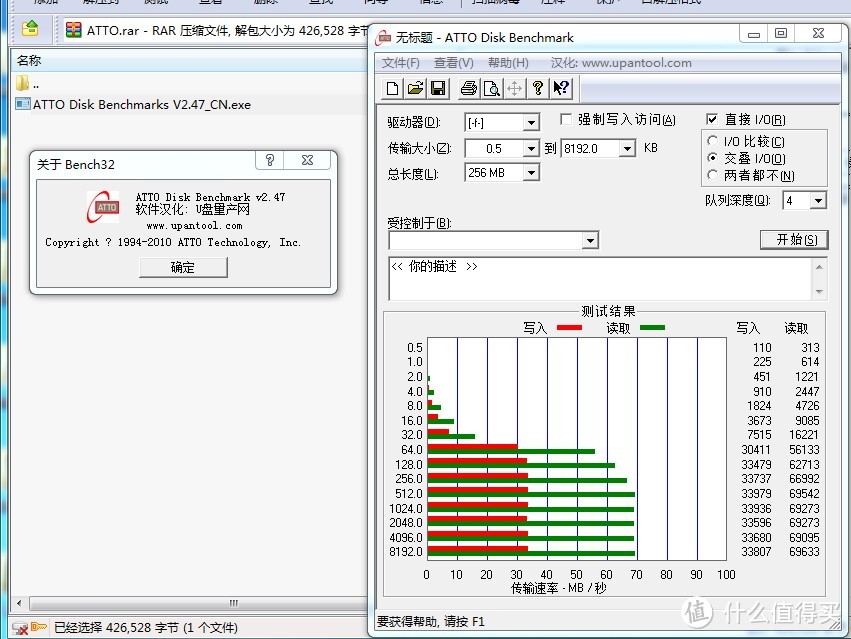Click the 1024.0 row label in chart
Image resolution: width=851 pixels, height=639 pixels.
coord(405,509)
